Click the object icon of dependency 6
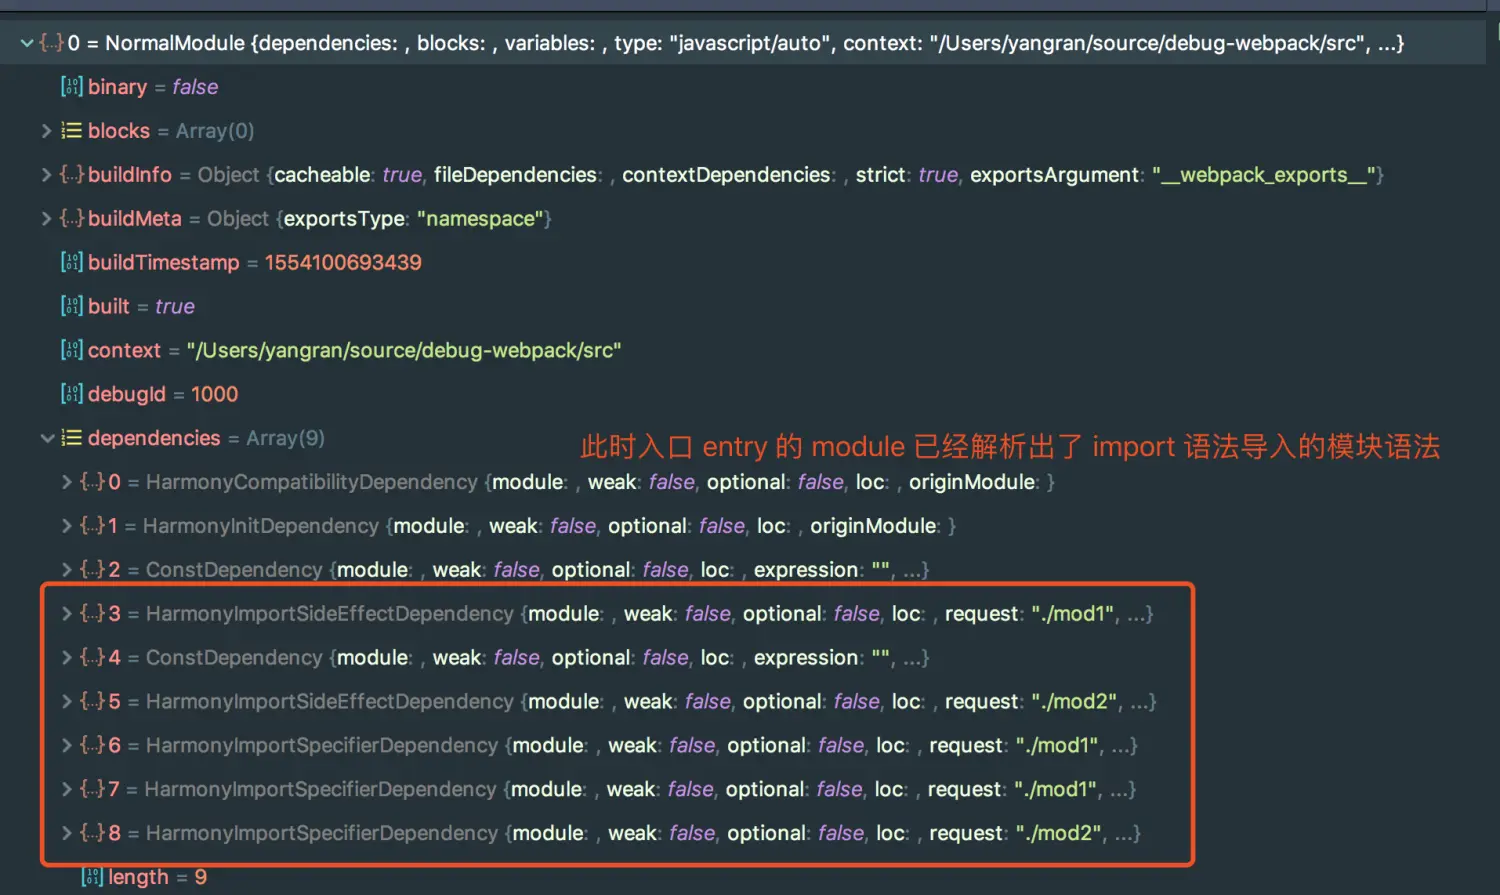Viewport: 1500px width, 895px height. pyautogui.click(x=92, y=746)
